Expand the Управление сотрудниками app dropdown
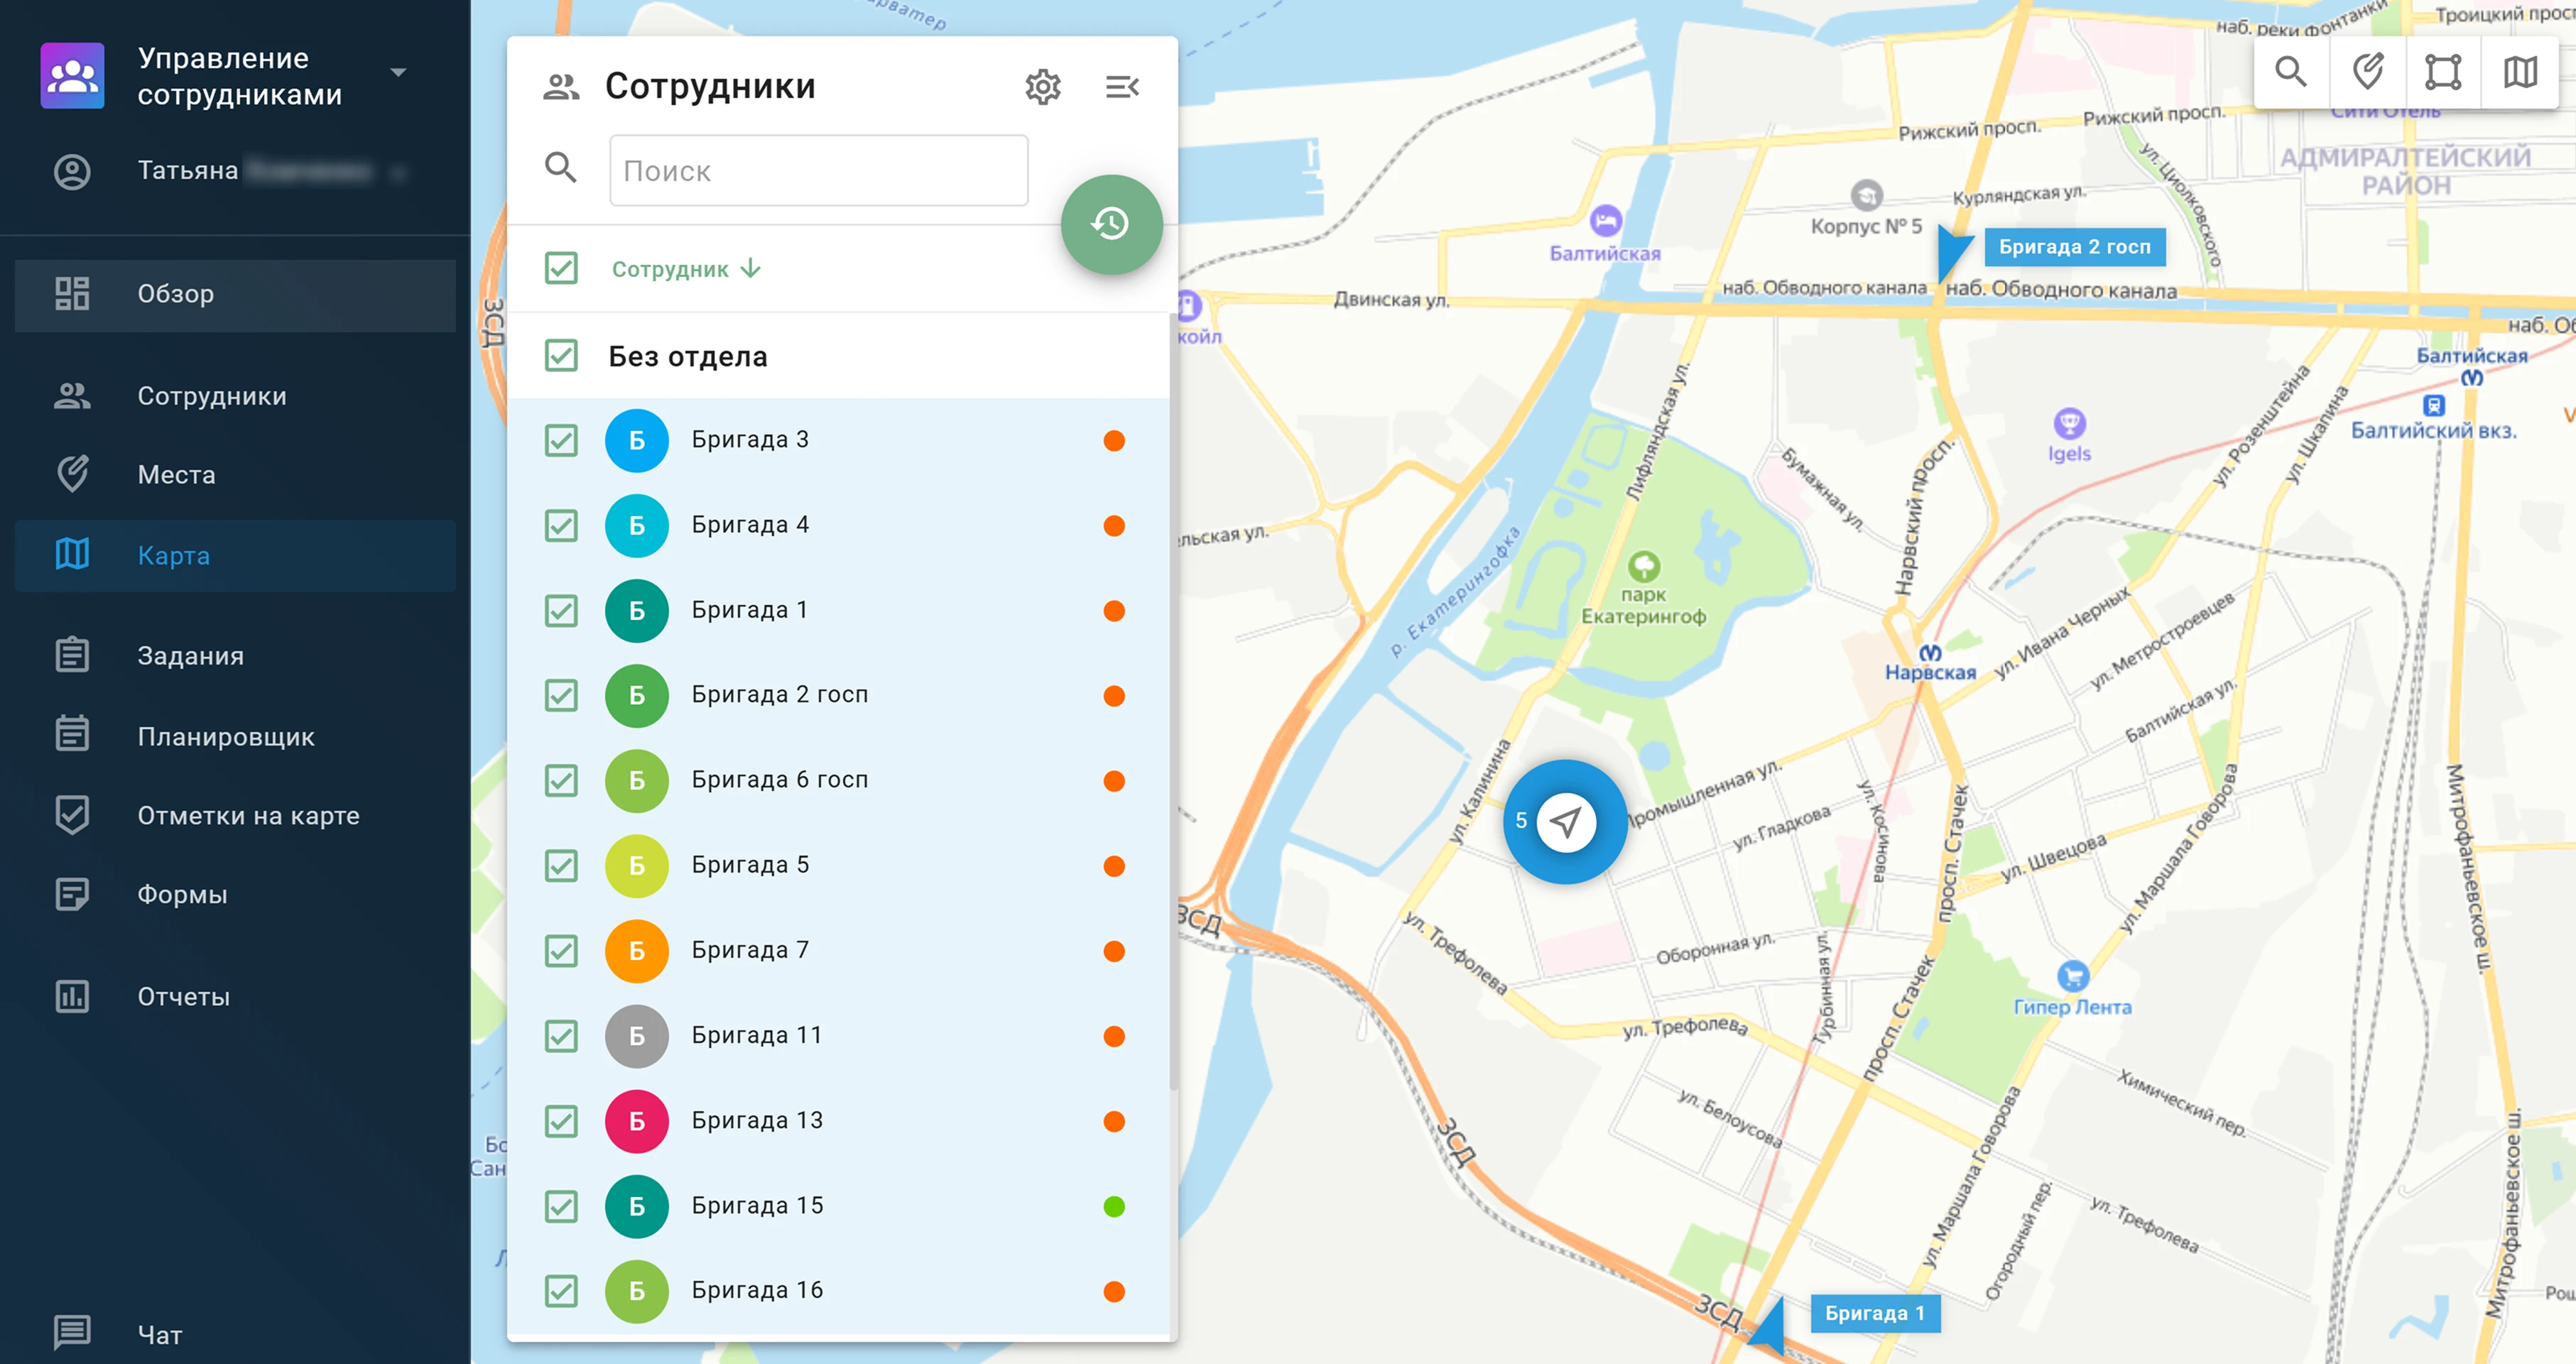2576x1364 pixels. tap(398, 73)
